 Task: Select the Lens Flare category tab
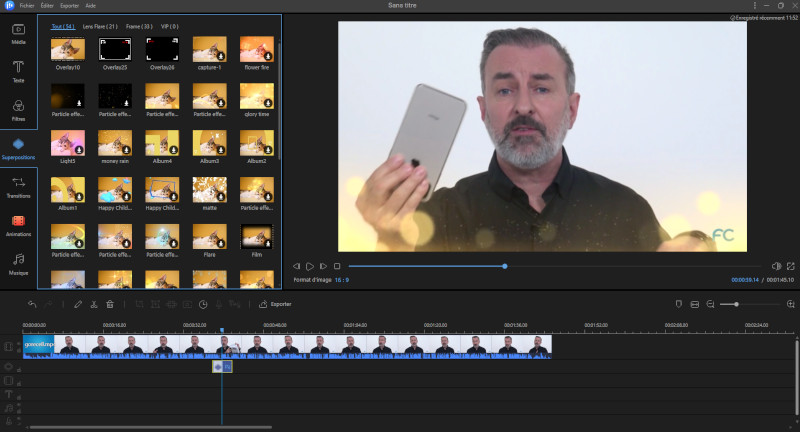[x=103, y=25]
